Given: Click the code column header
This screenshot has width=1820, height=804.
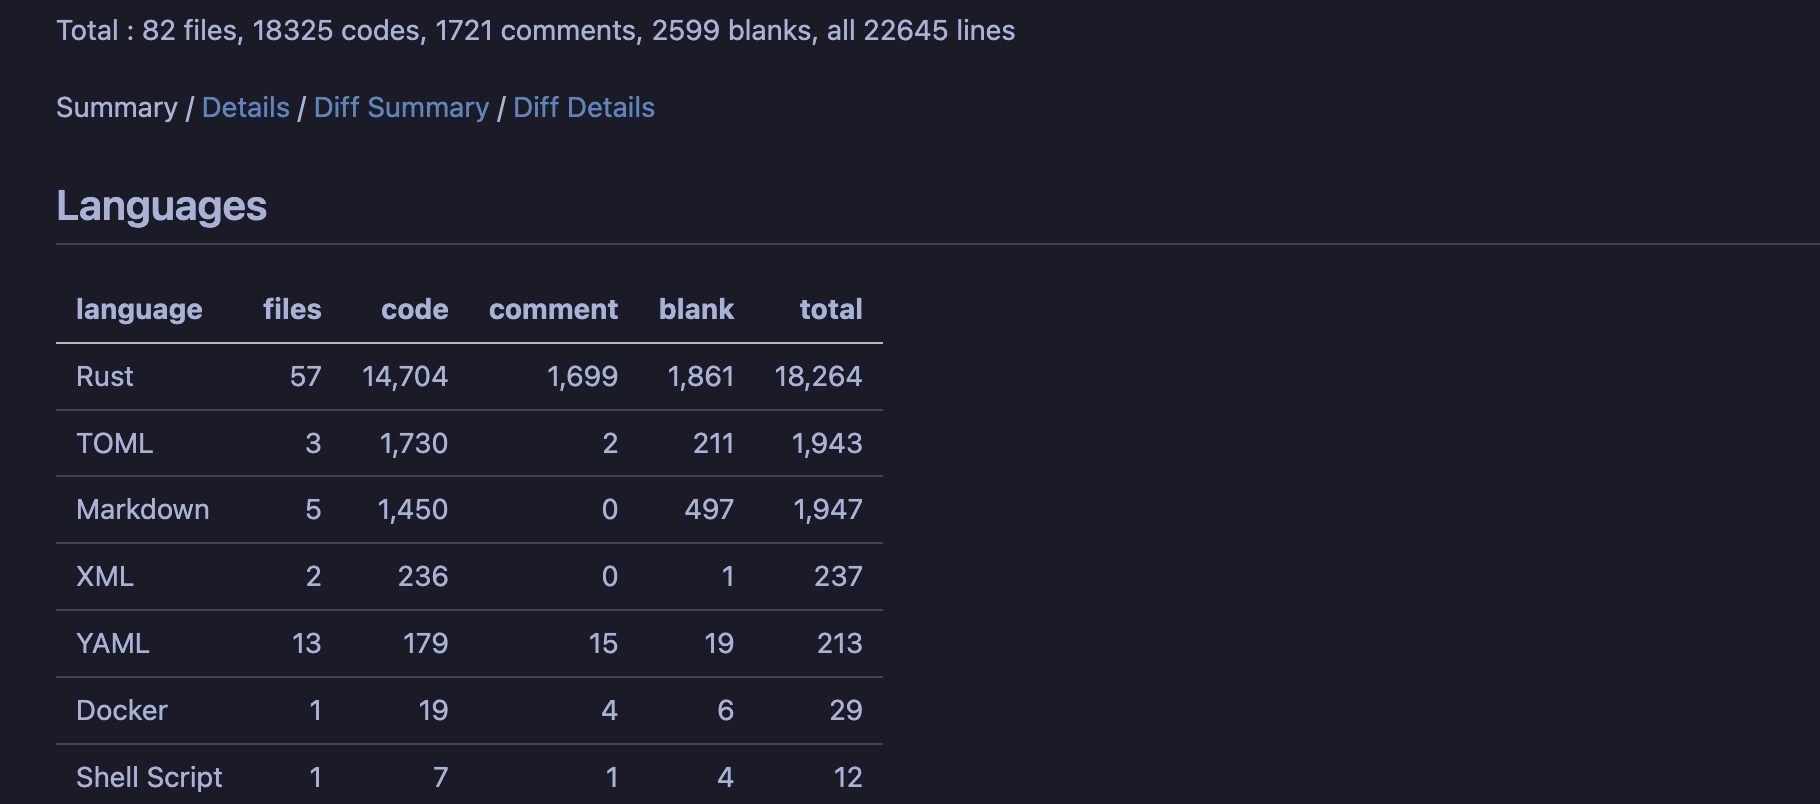Looking at the screenshot, I should tap(414, 310).
